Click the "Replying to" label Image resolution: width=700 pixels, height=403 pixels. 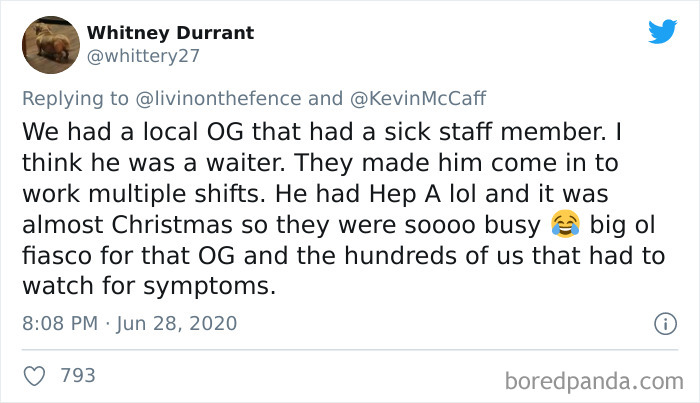pos(75,99)
